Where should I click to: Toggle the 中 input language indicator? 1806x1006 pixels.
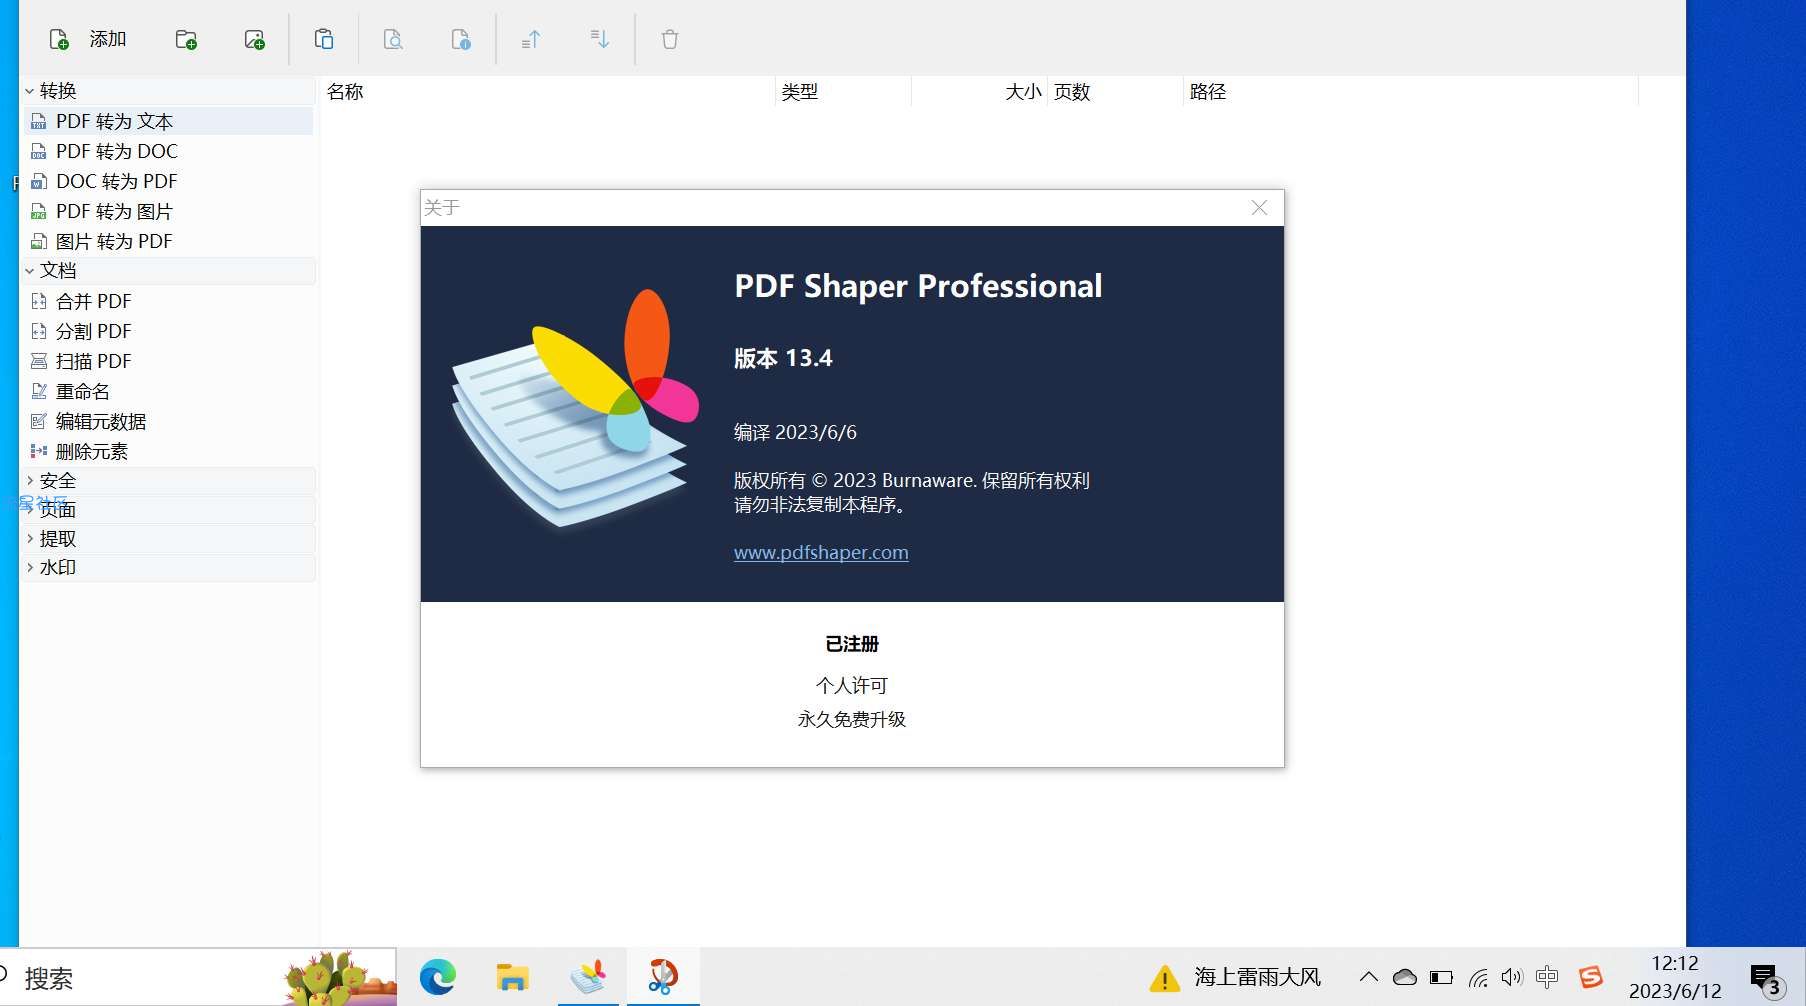point(1547,977)
